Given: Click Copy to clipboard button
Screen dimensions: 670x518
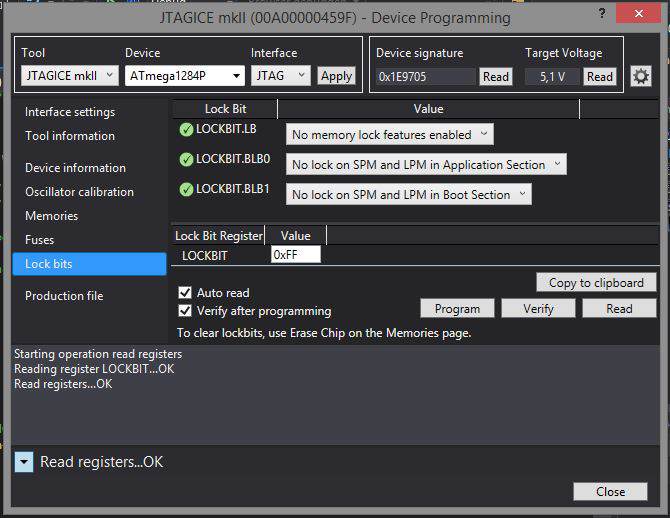Looking at the screenshot, I should pyautogui.click(x=596, y=283).
